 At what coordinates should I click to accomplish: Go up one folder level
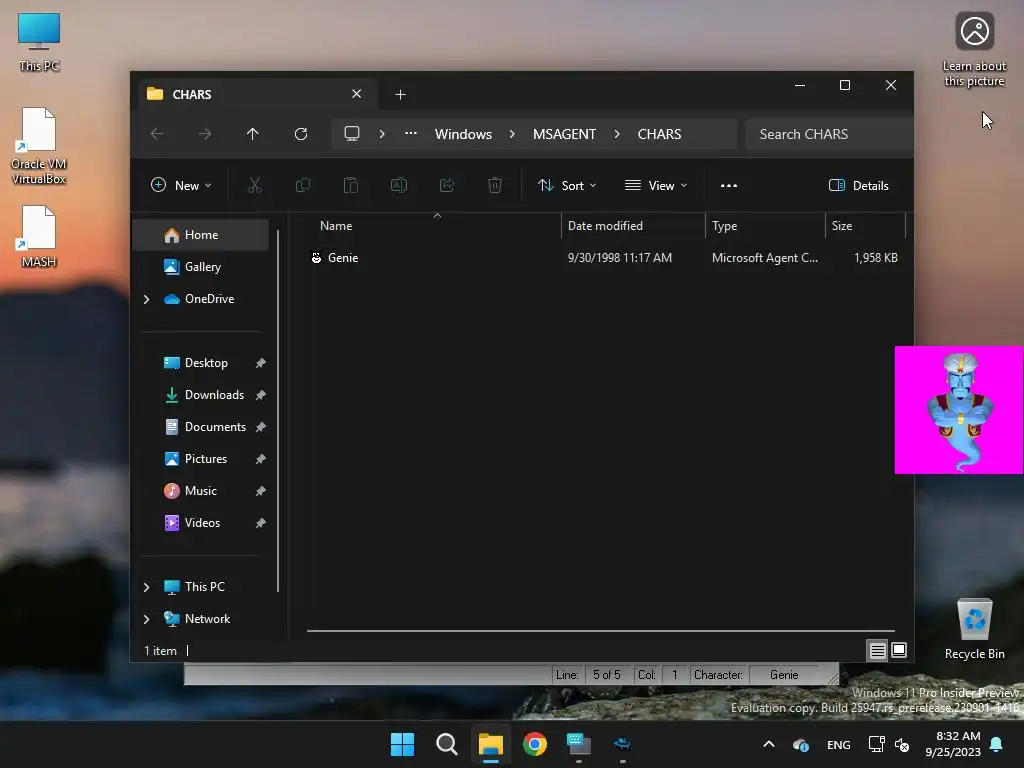(253, 134)
